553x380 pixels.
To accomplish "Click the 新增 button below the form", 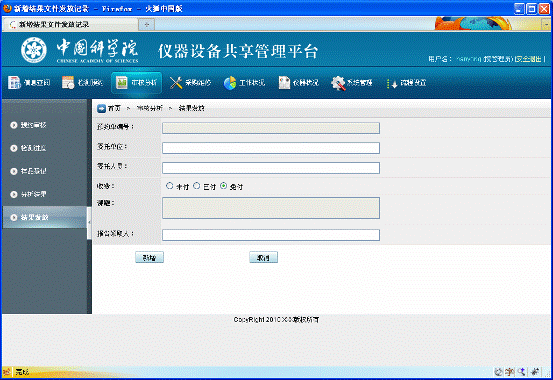I will pos(150,258).
